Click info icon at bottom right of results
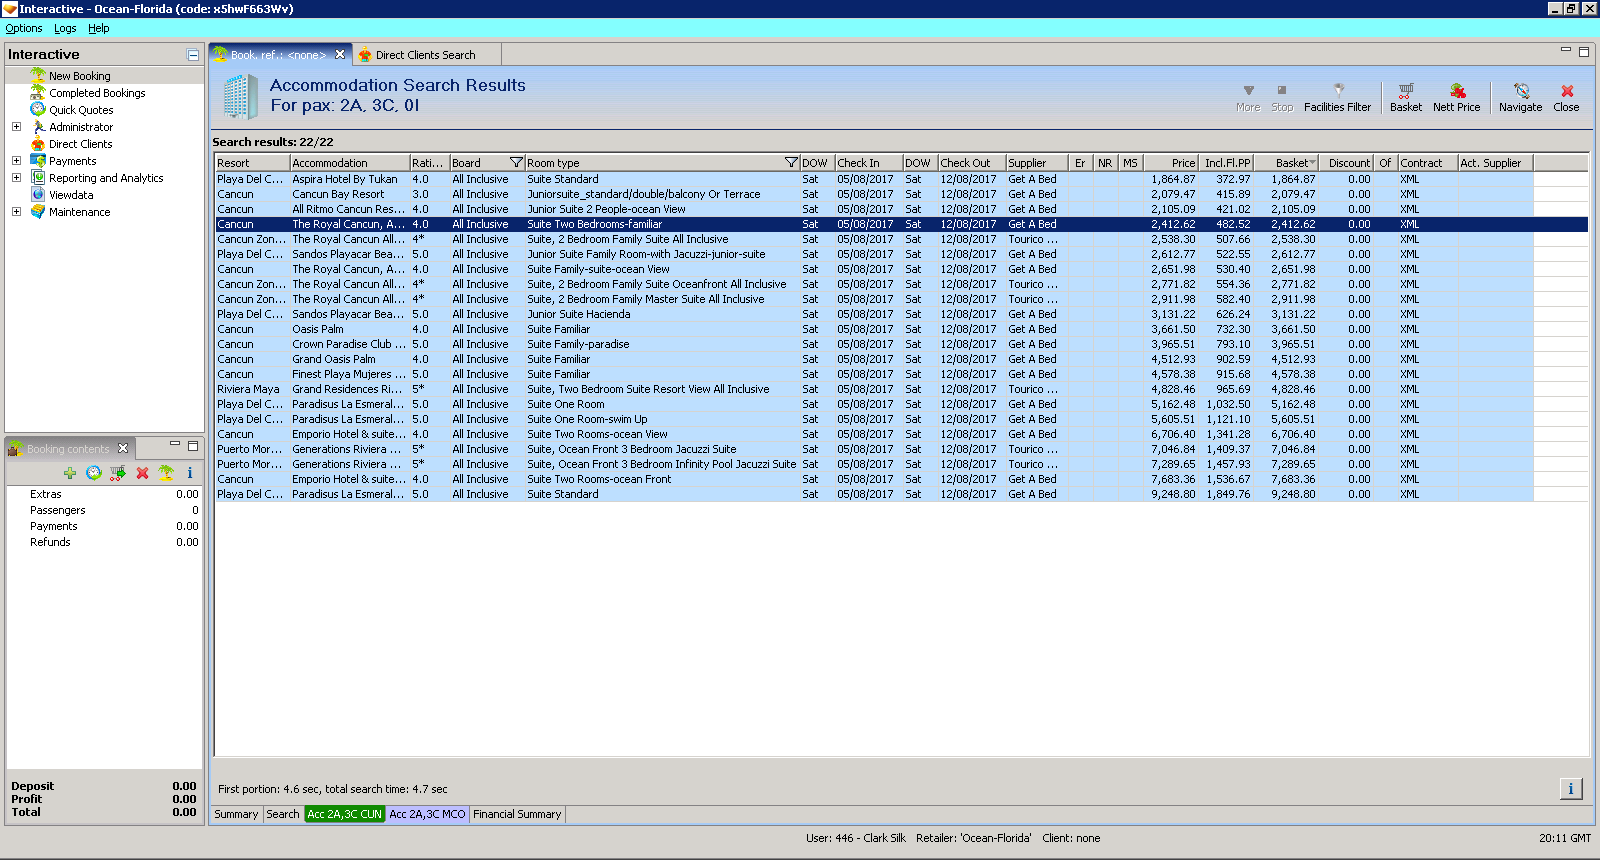This screenshot has height=860, width=1600. point(1570,789)
